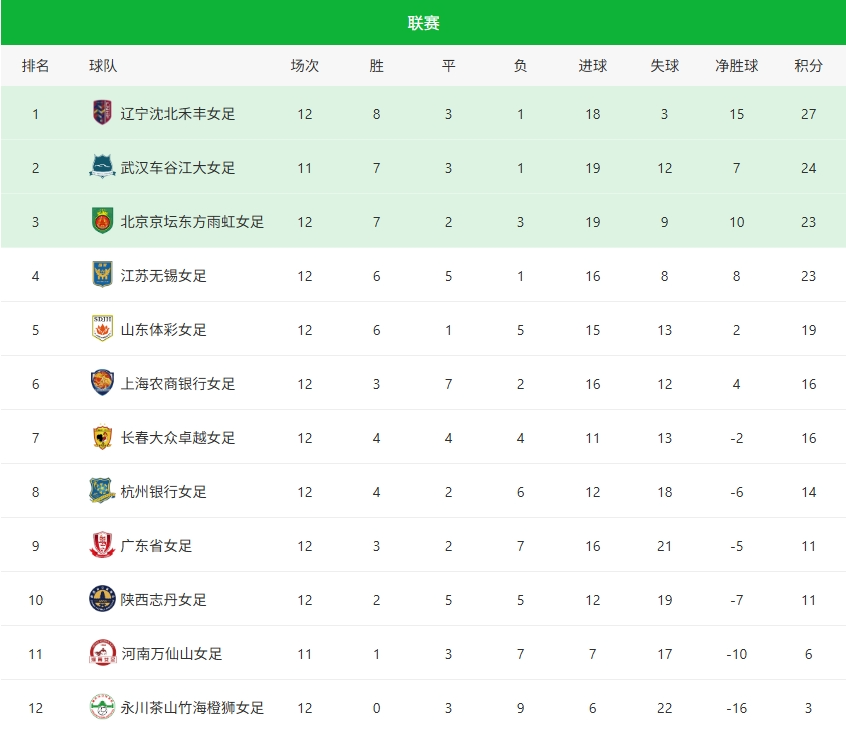Open the 陕西志丹女足 round badge
The width and height of the screenshot is (846, 733).
point(103,599)
